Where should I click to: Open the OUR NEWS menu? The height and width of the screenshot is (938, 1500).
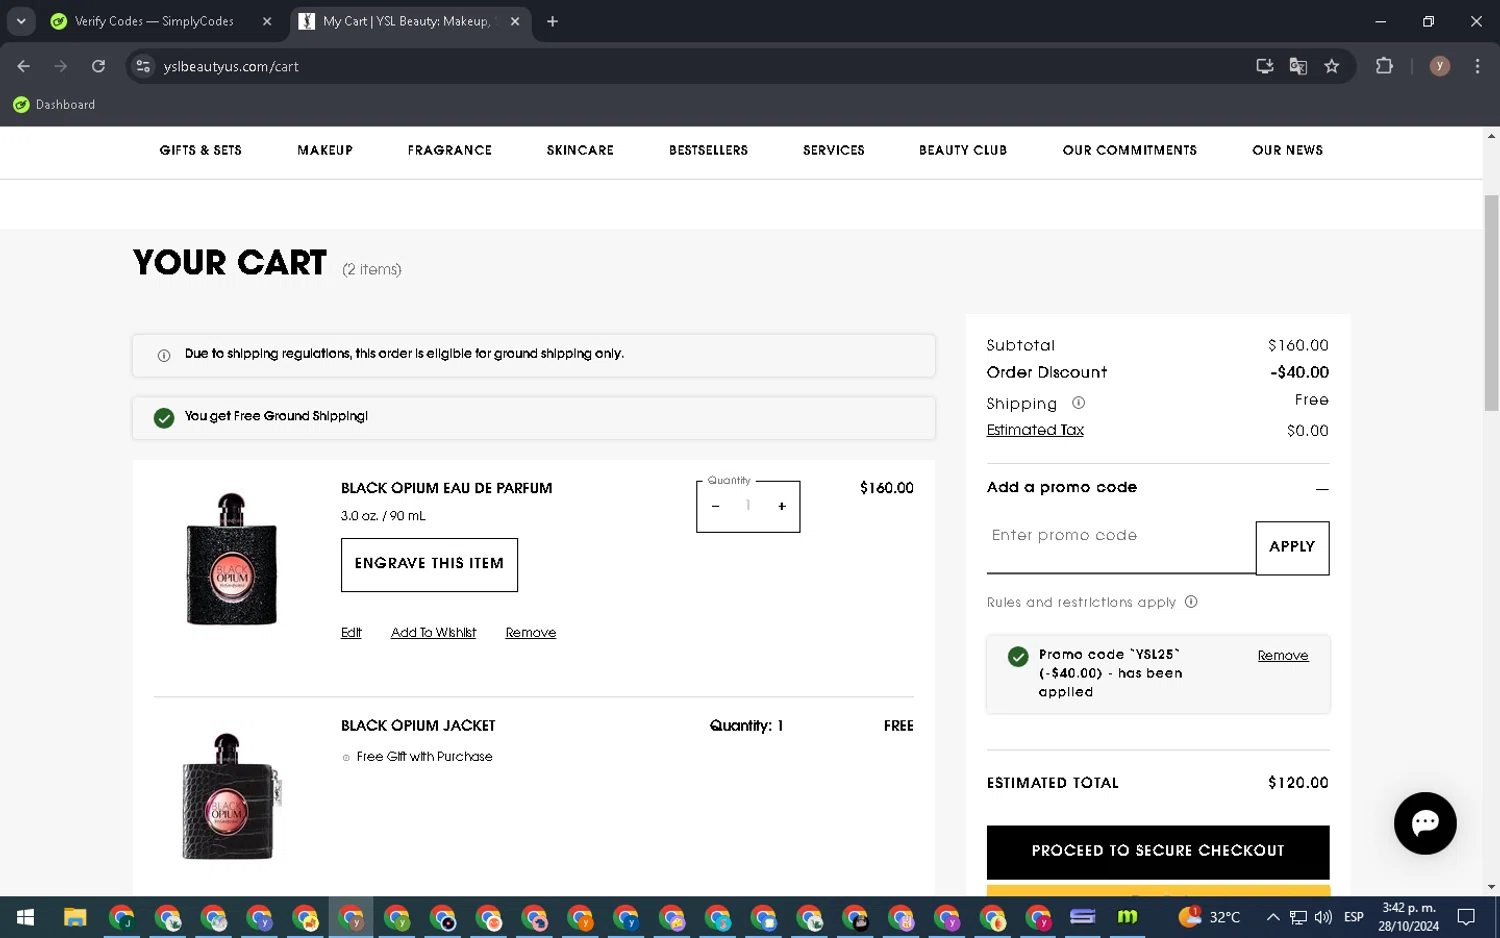[x=1287, y=150]
